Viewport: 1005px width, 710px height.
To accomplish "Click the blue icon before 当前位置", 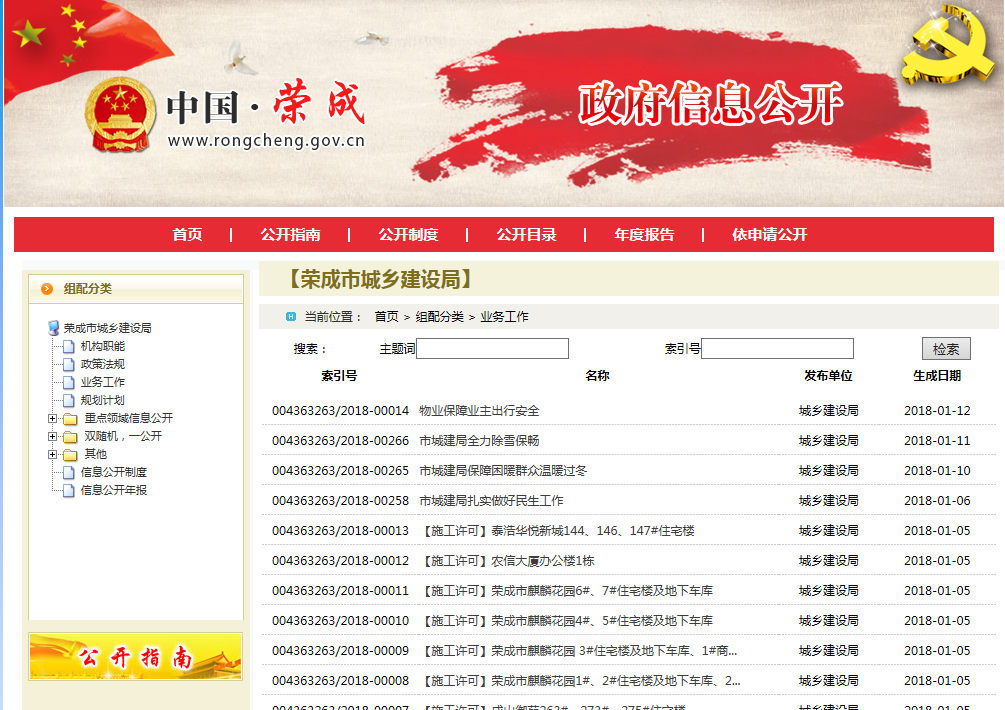I will 291,317.
